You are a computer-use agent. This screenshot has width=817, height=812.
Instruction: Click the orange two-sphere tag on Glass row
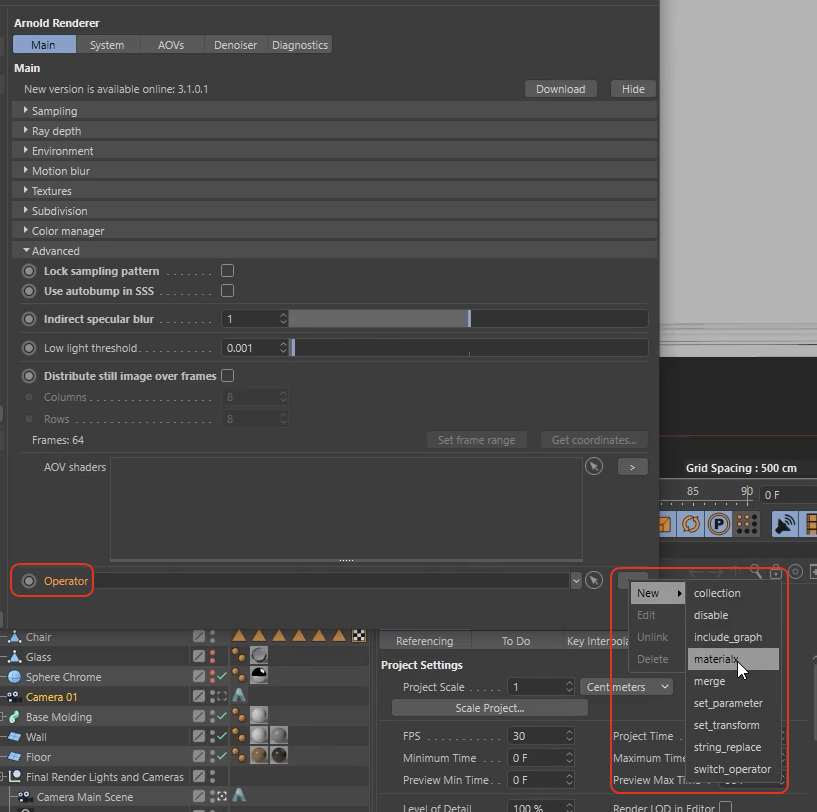(239, 655)
